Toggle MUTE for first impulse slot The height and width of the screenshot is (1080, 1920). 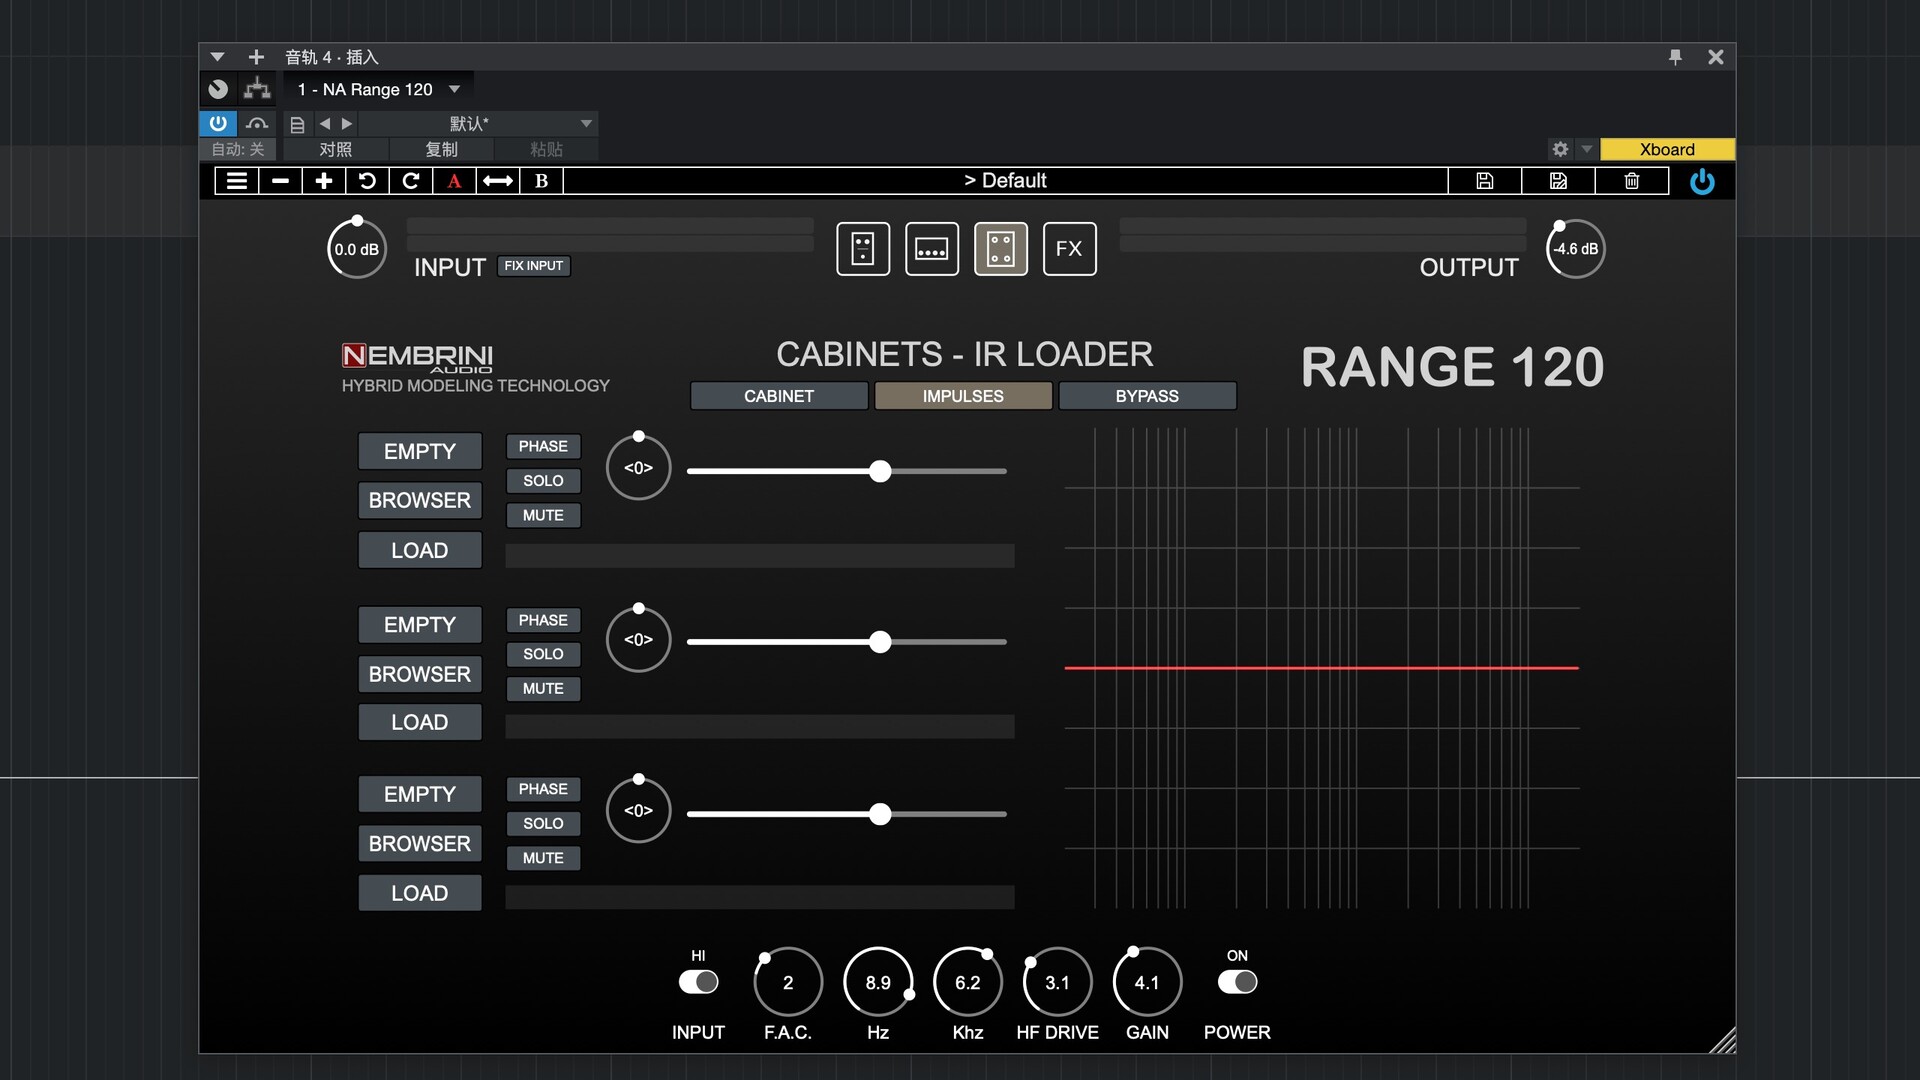click(x=543, y=515)
